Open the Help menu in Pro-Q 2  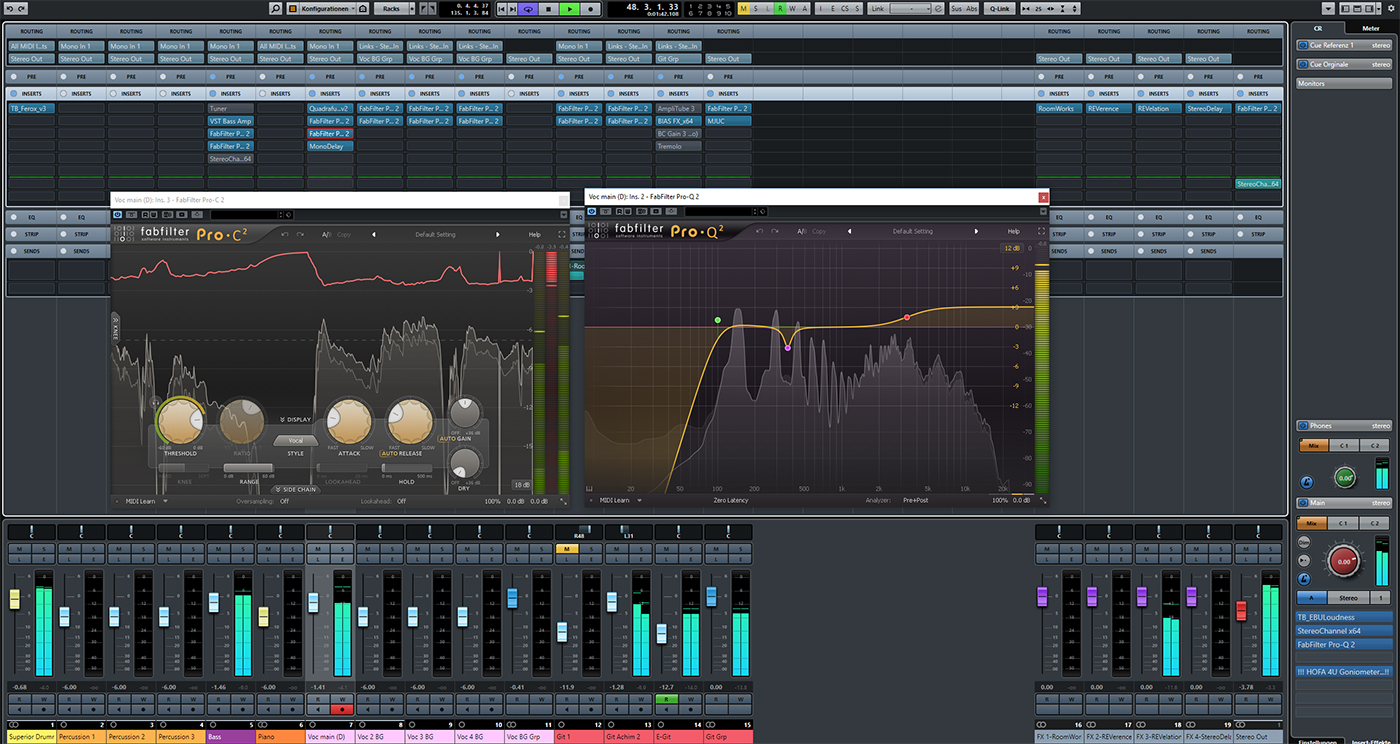[1013, 231]
